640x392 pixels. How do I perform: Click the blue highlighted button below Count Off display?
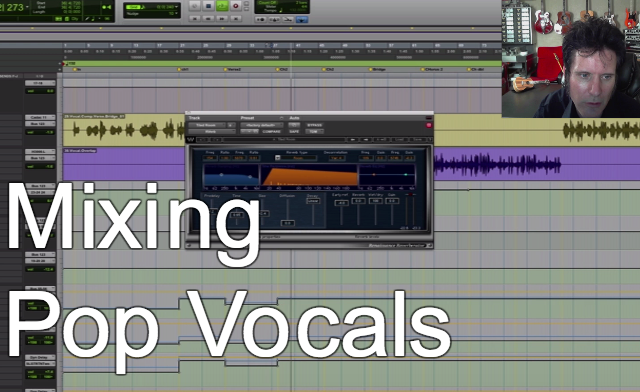click(x=302, y=20)
